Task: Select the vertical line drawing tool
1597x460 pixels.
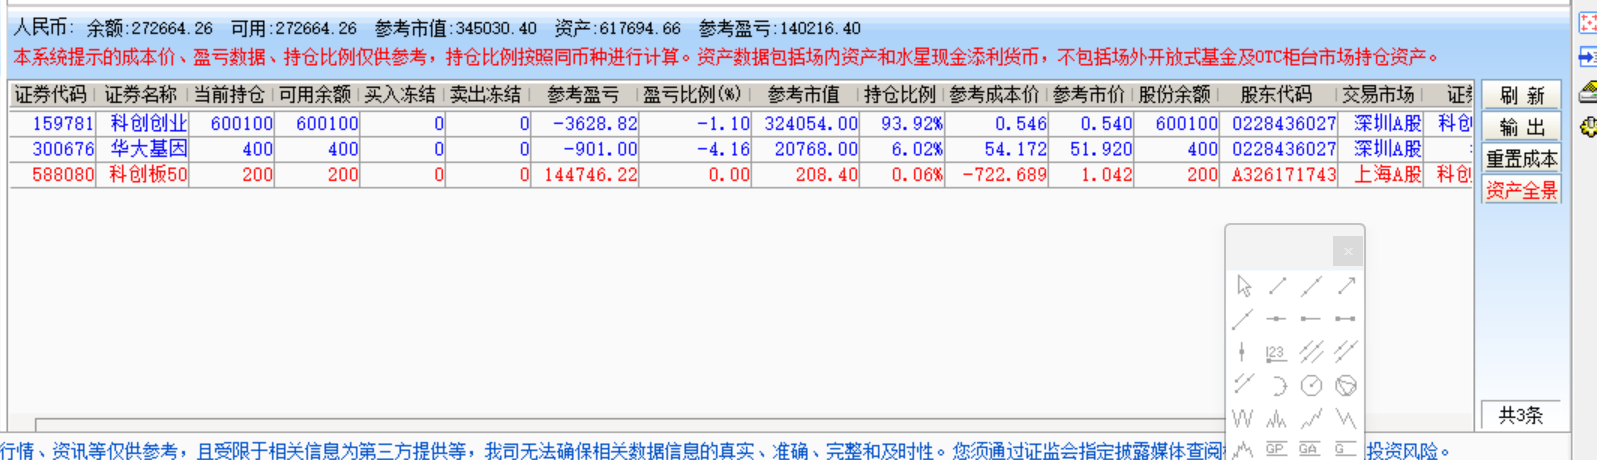Action: coord(1242,352)
